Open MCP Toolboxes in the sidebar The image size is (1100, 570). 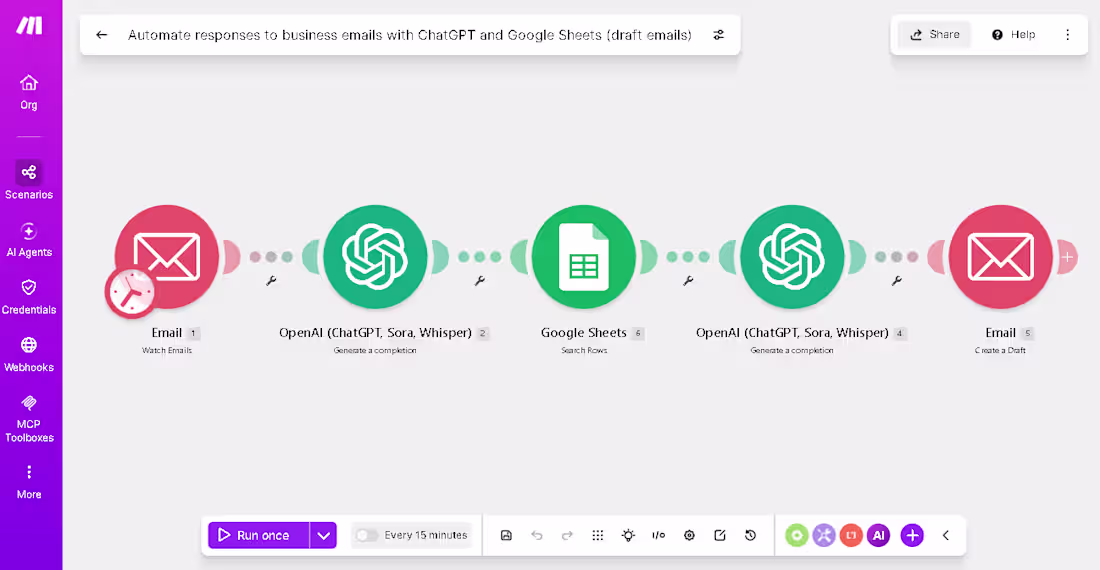[29, 419]
